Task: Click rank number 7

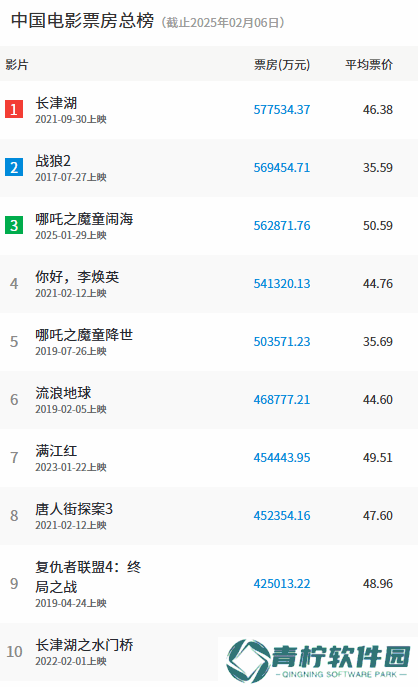Action: tap(14, 457)
